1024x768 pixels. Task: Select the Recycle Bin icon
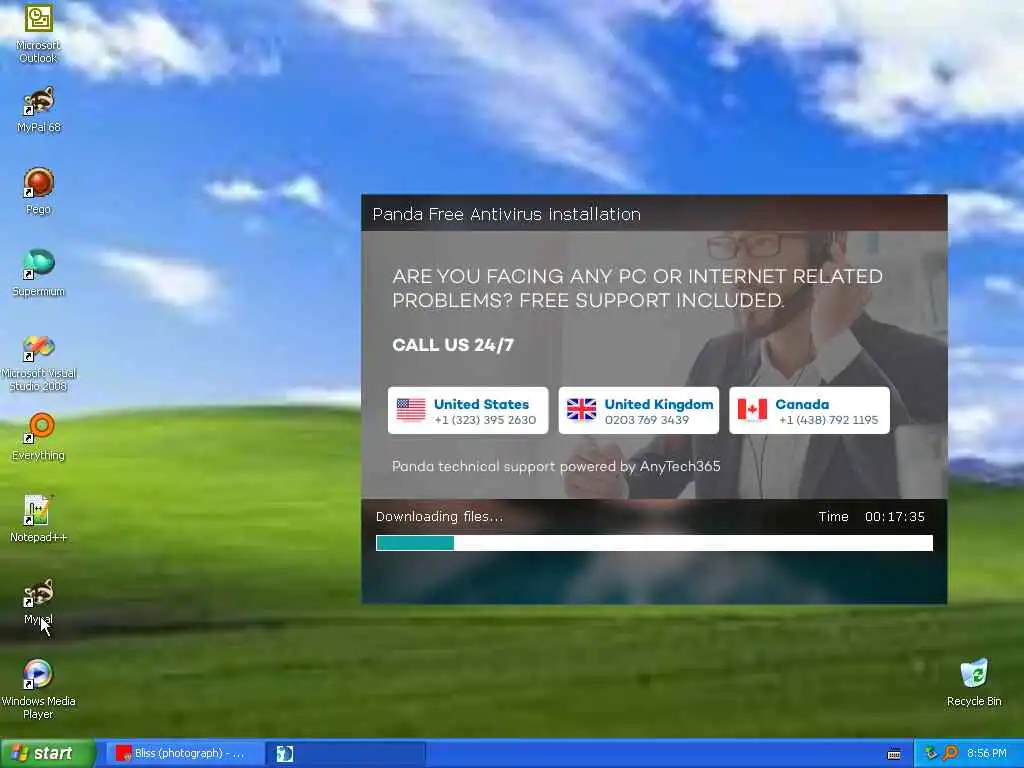coord(974,683)
